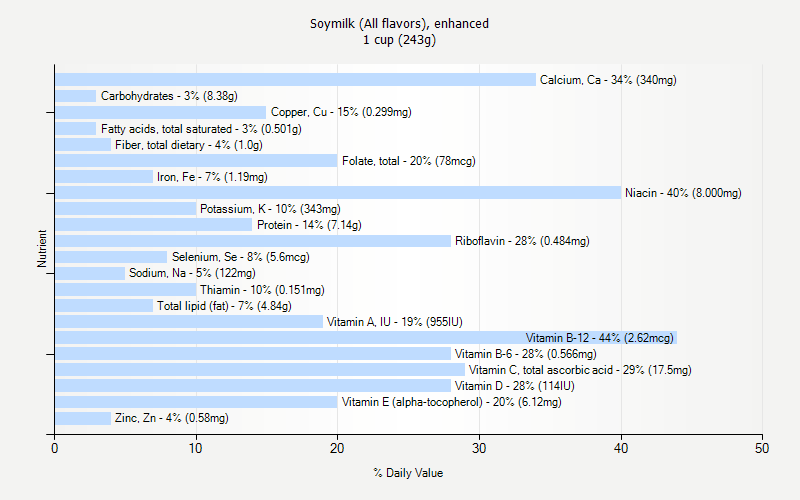Click the 'Vitamin B-6 - 28% (0.566mg)' label

point(526,354)
